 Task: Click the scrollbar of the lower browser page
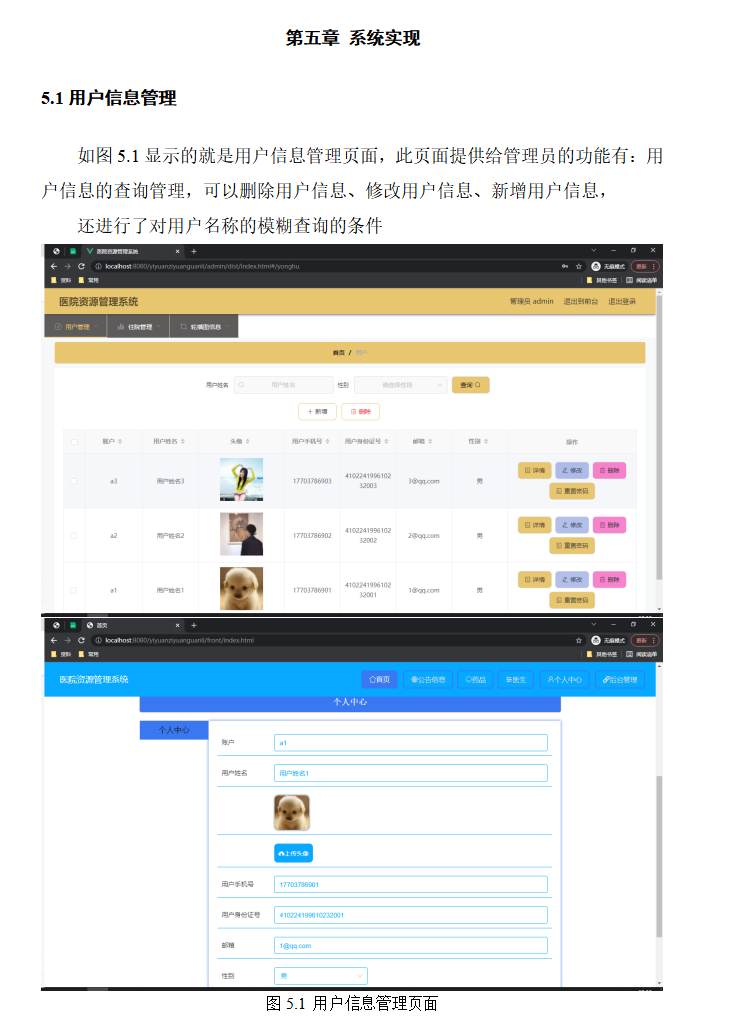pos(658,850)
